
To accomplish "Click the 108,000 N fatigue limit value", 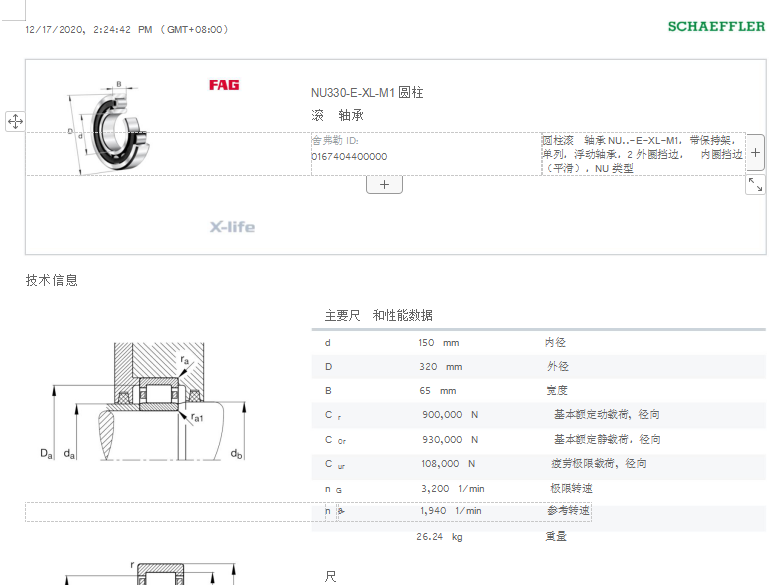I will click(447, 463).
